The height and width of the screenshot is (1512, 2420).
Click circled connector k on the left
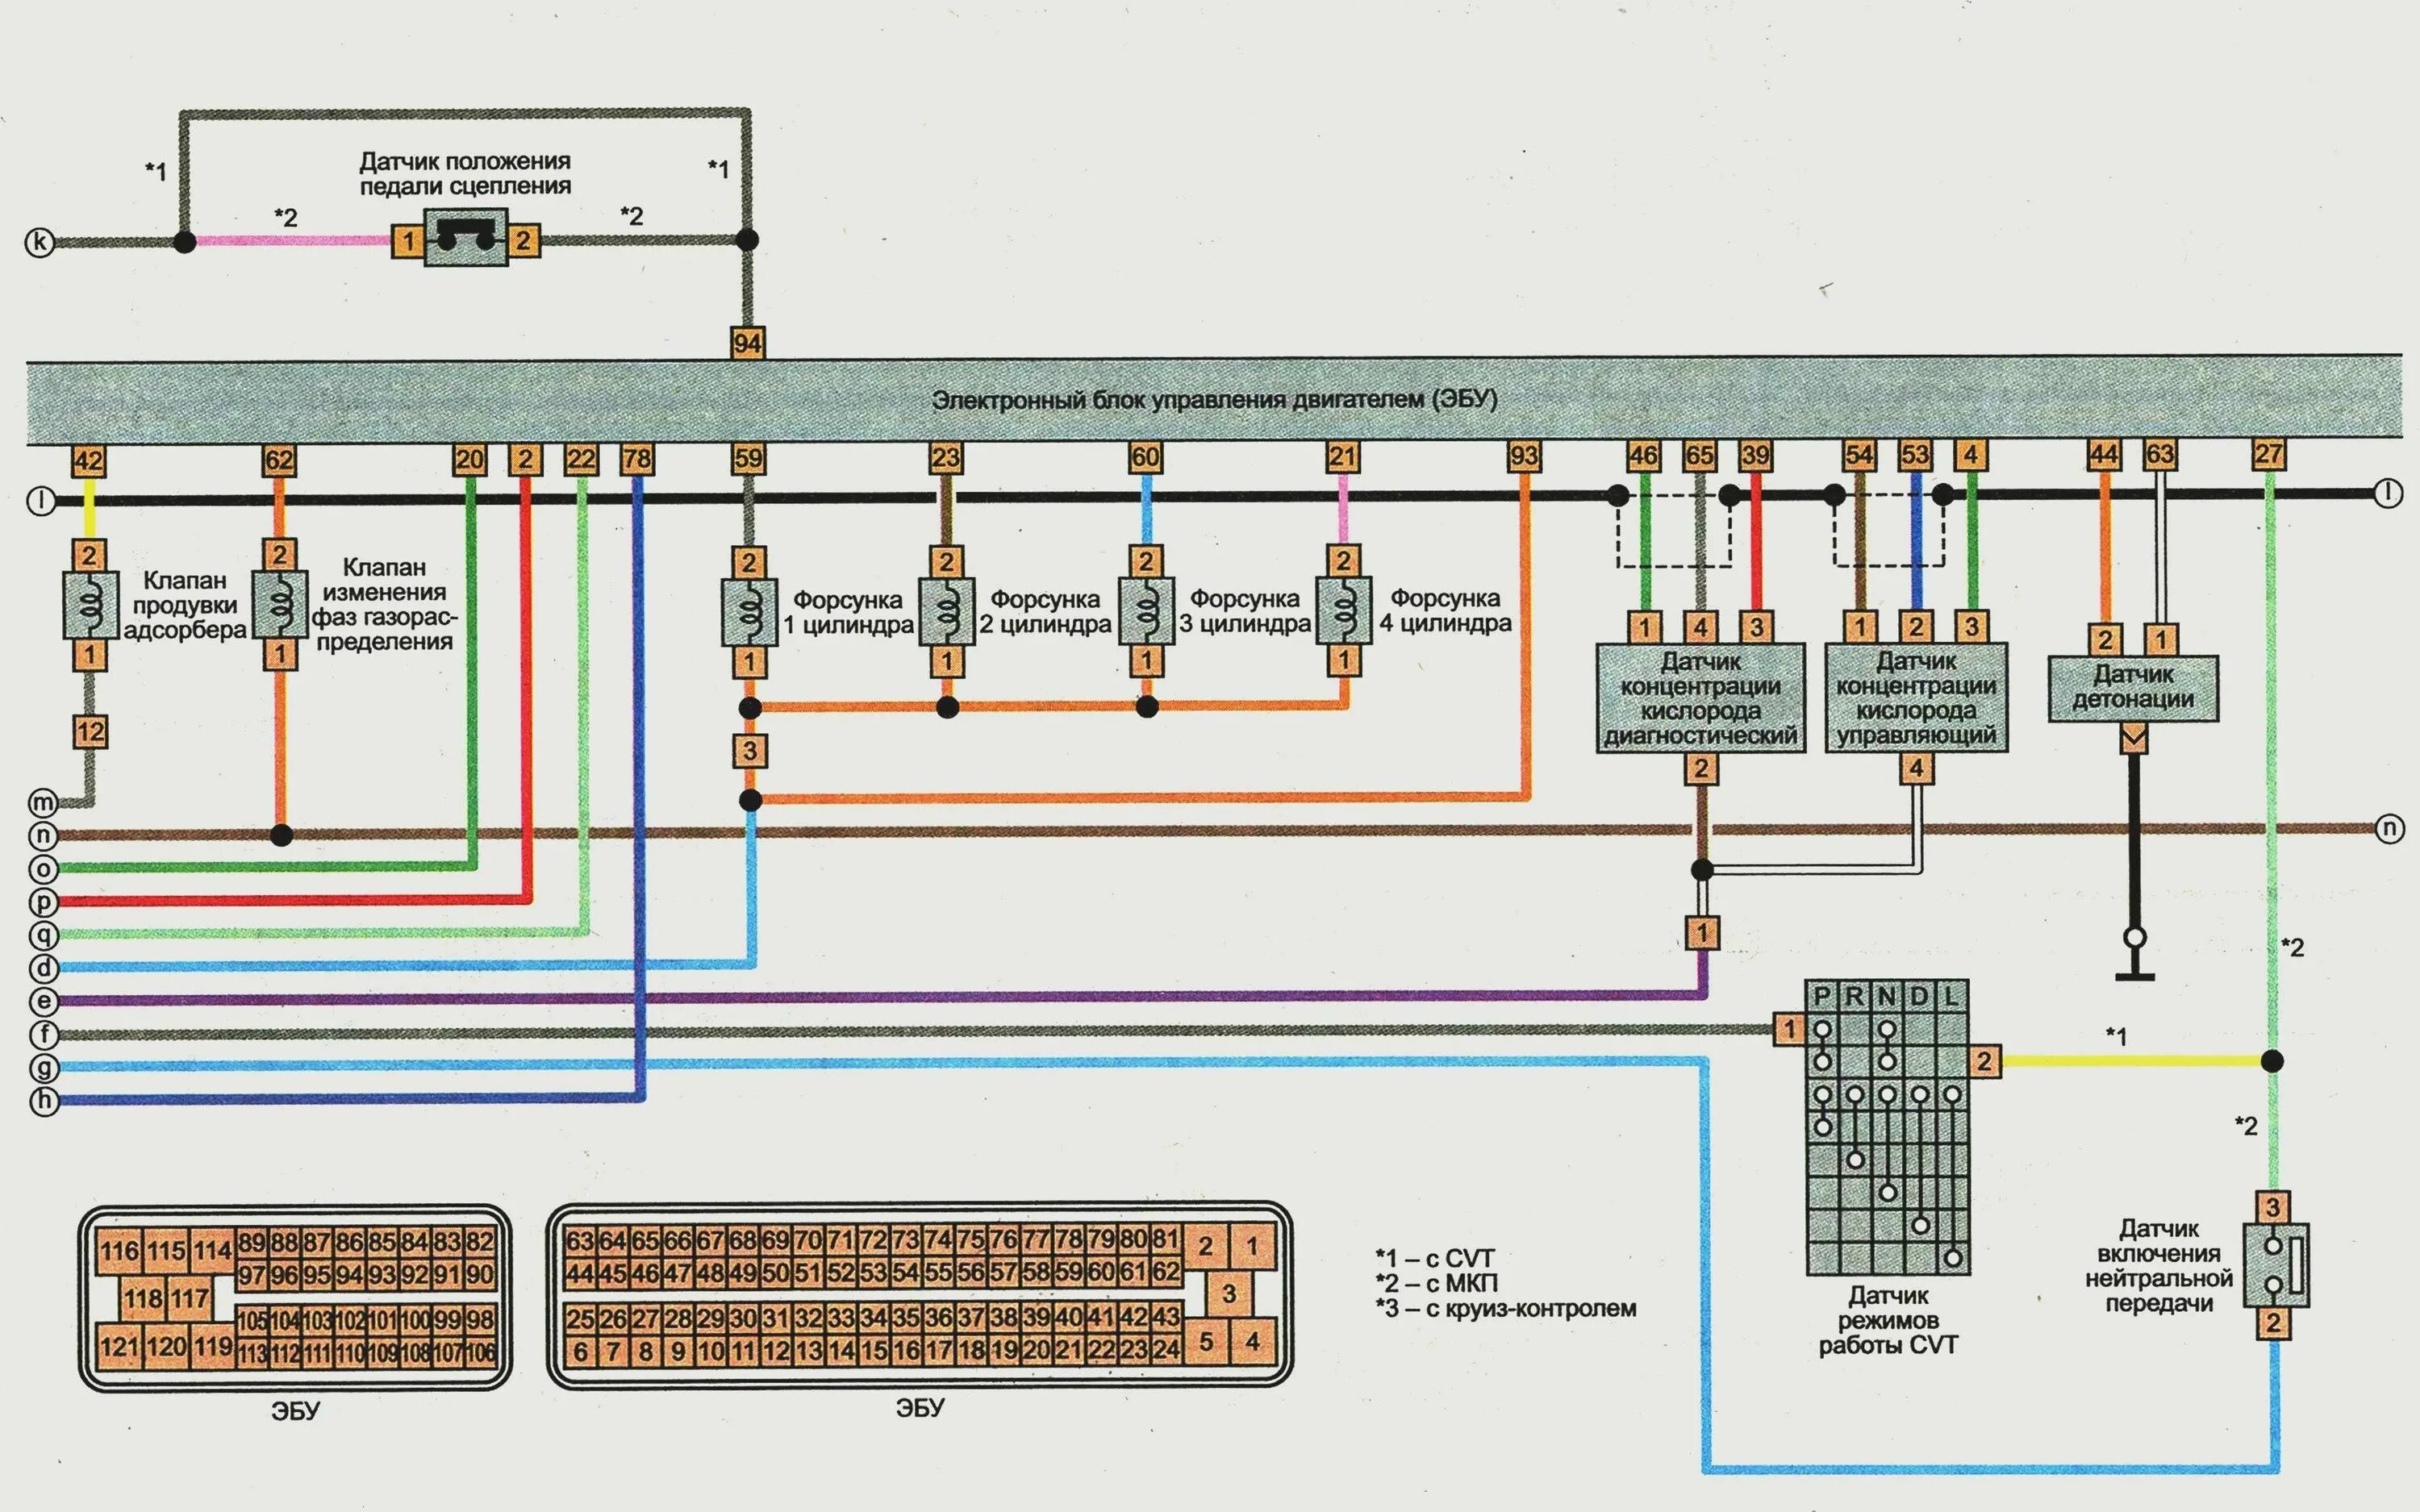click(39, 243)
